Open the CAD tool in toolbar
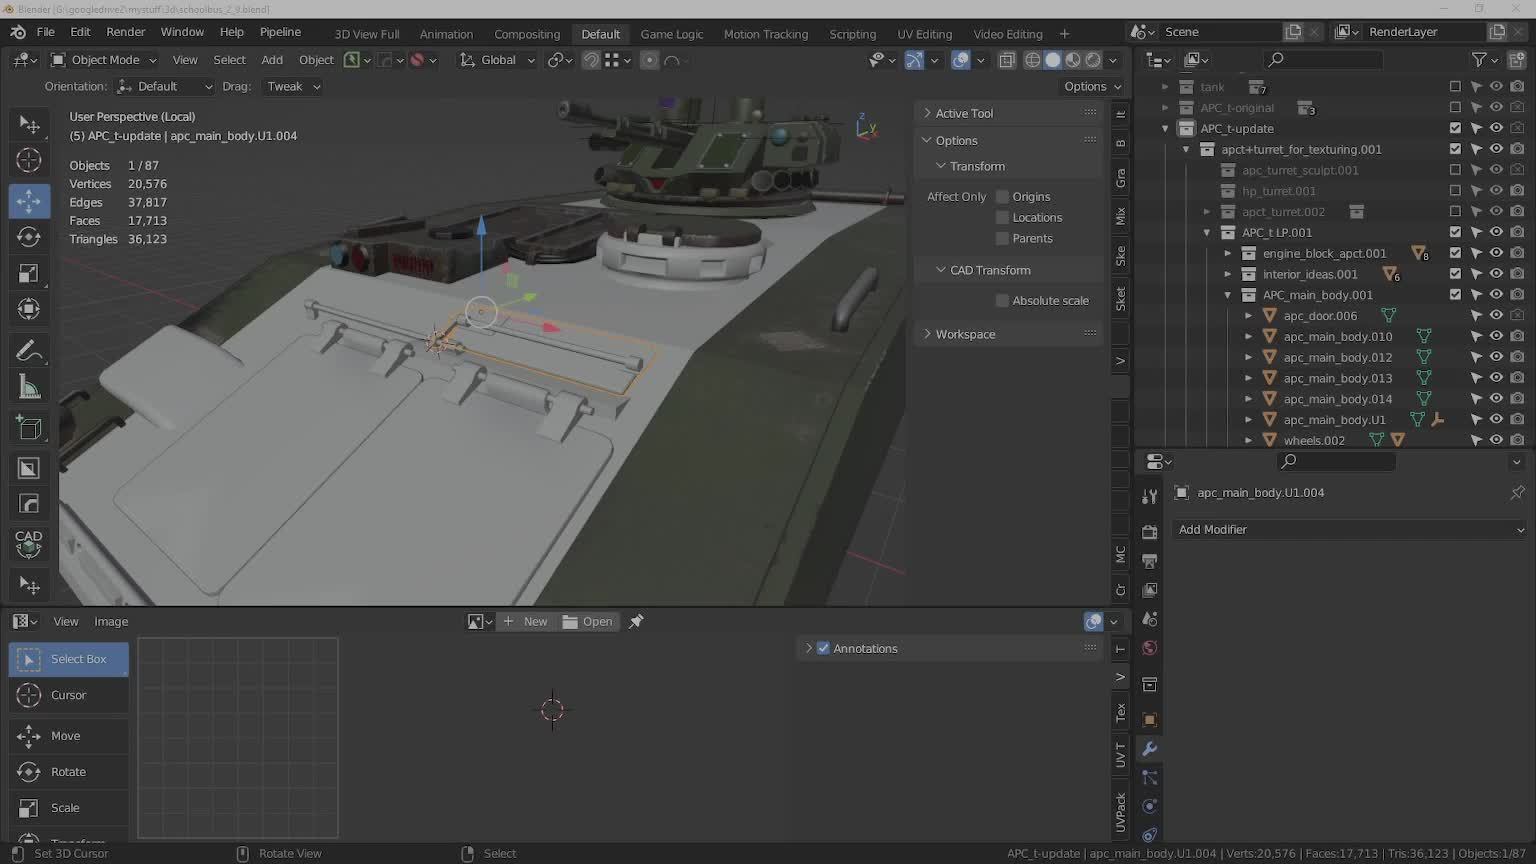The image size is (1536, 864). [x=29, y=543]
